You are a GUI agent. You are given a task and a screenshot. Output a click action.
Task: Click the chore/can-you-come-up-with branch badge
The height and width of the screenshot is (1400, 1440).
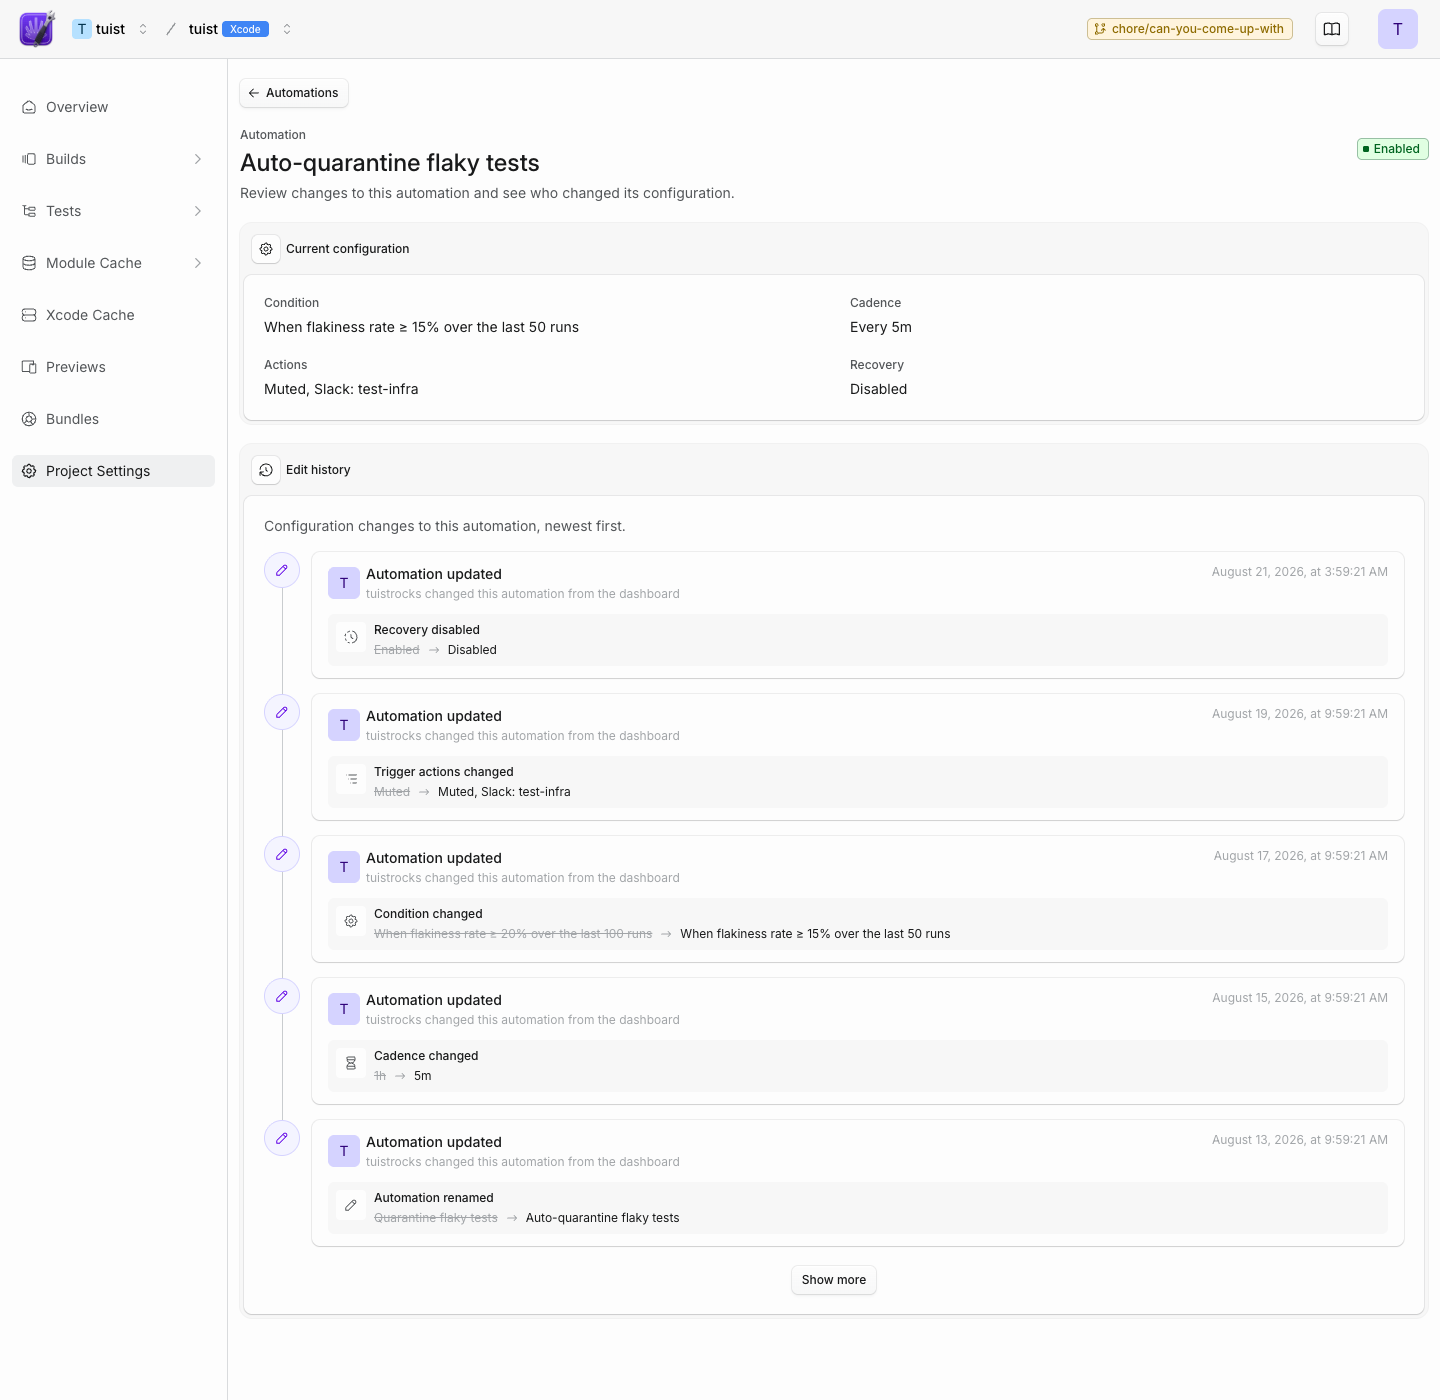coord(1190,29)
